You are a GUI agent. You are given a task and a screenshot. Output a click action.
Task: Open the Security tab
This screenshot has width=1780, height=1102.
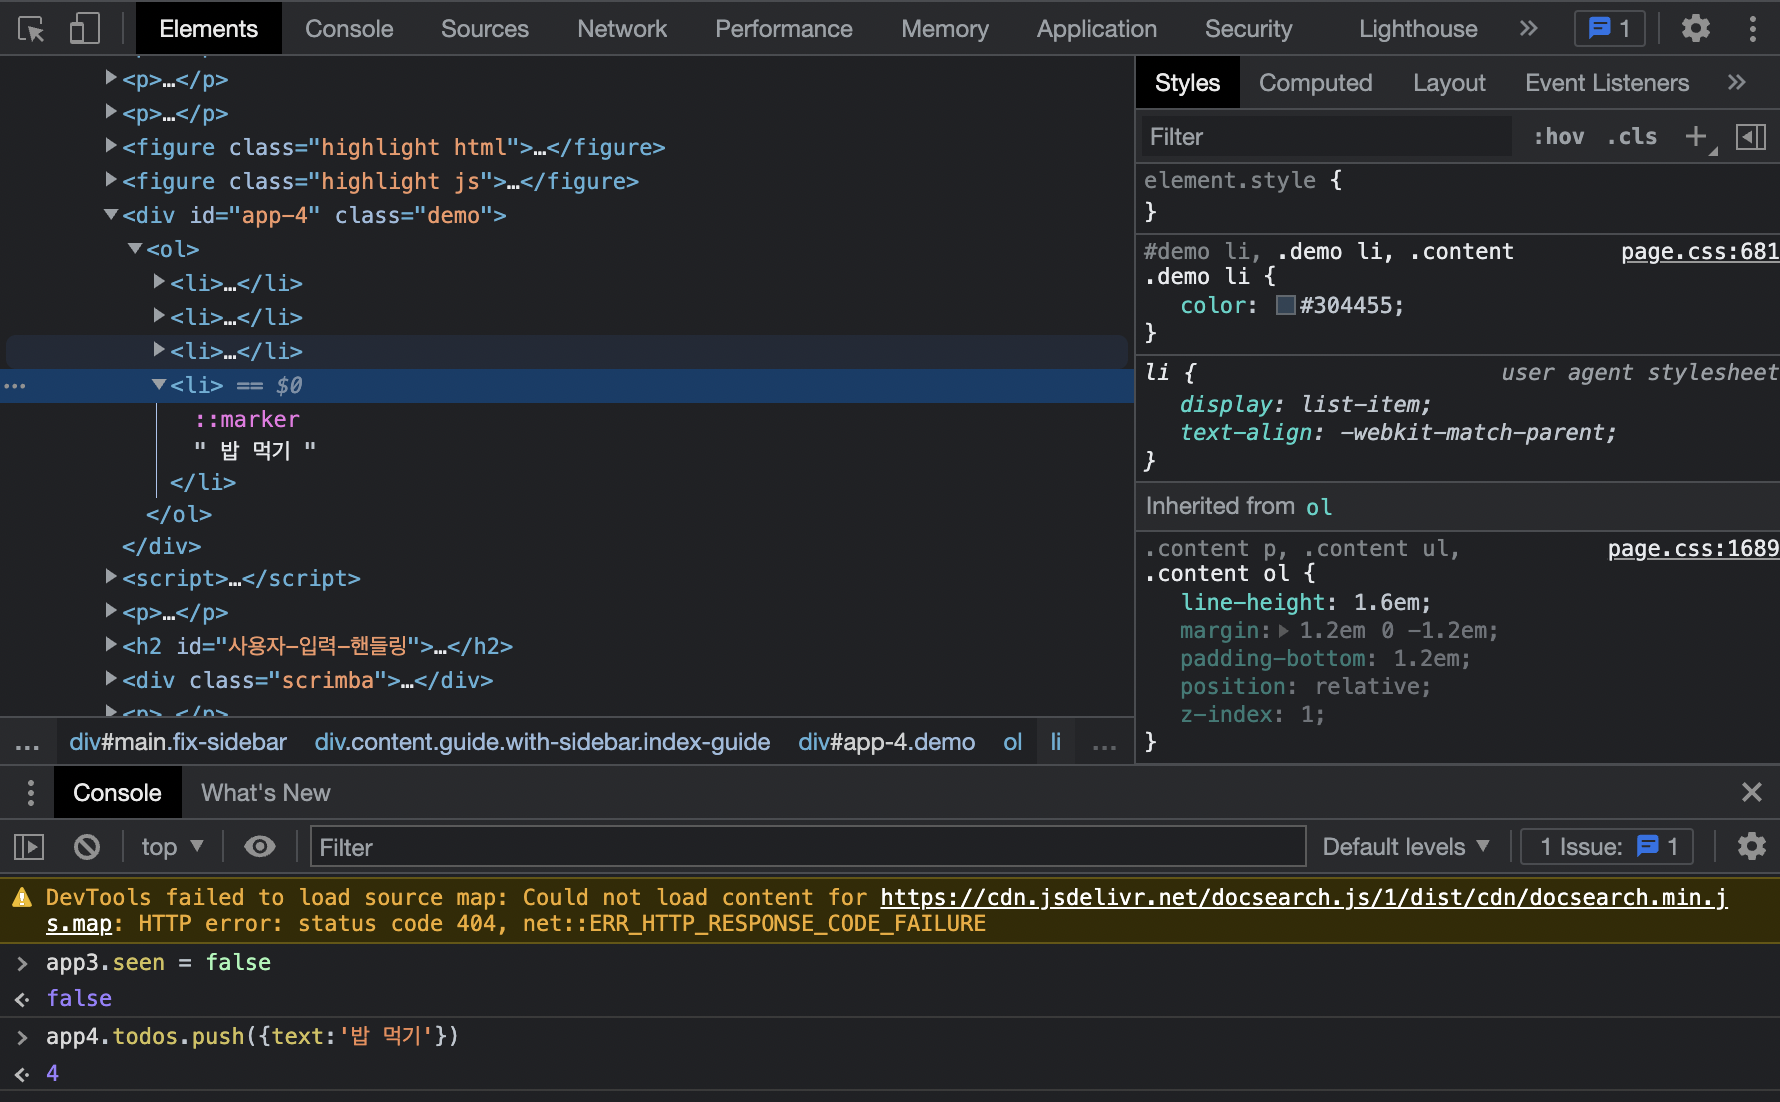click(x=1249, y=29)
